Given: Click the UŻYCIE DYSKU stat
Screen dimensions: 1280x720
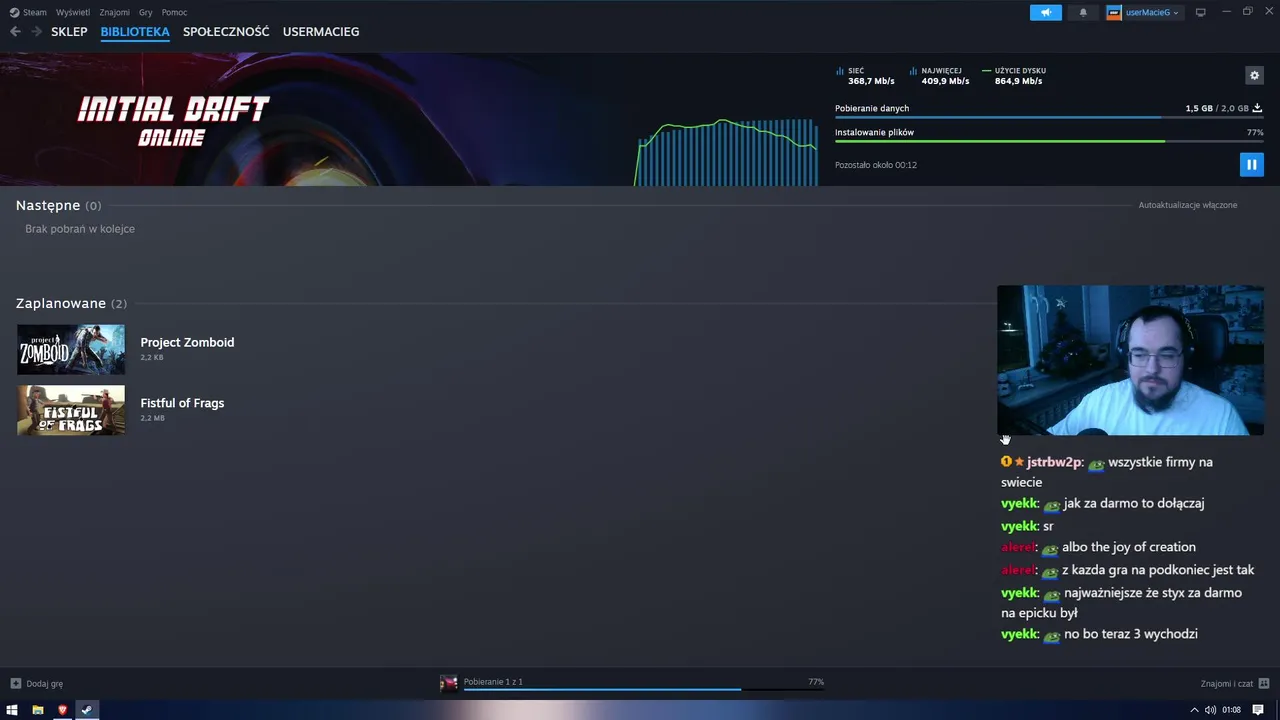Looking at the screenshot, I should click(x=1014, y=76).
